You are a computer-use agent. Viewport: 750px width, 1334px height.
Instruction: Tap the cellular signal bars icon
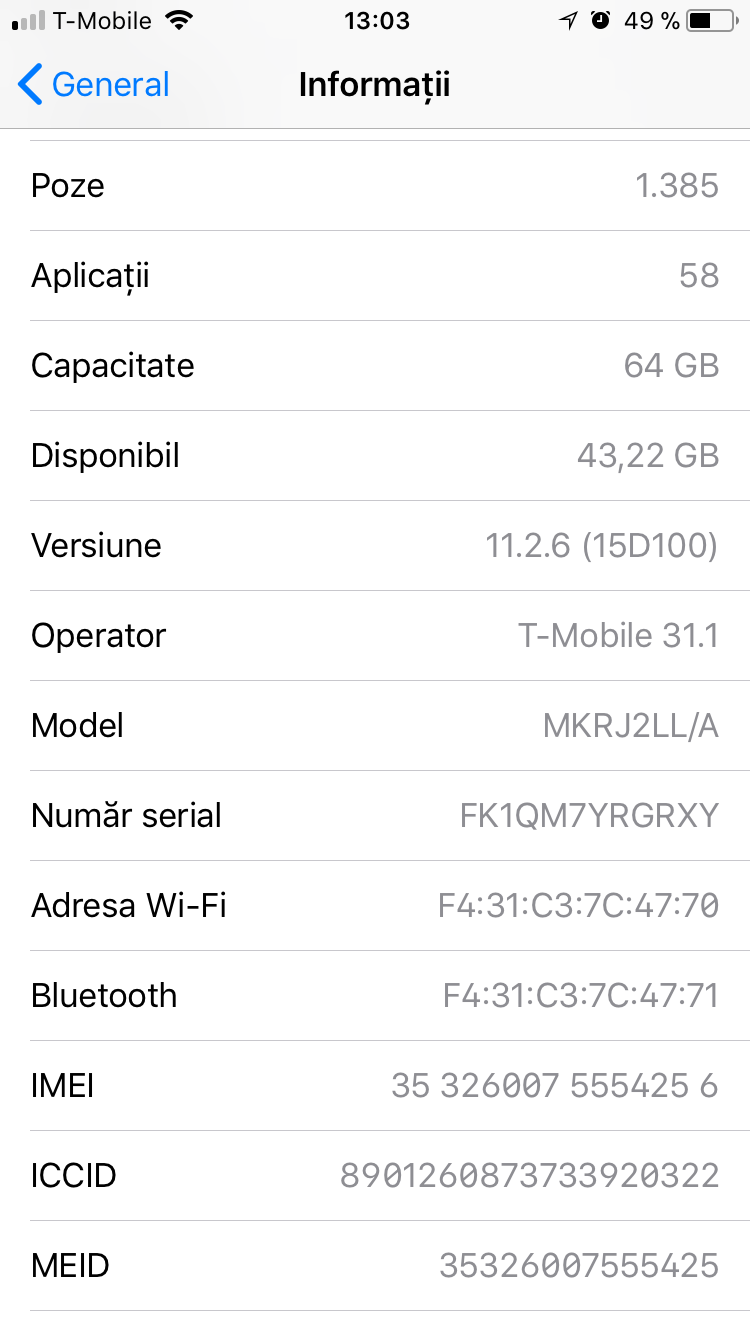[28, 21]
